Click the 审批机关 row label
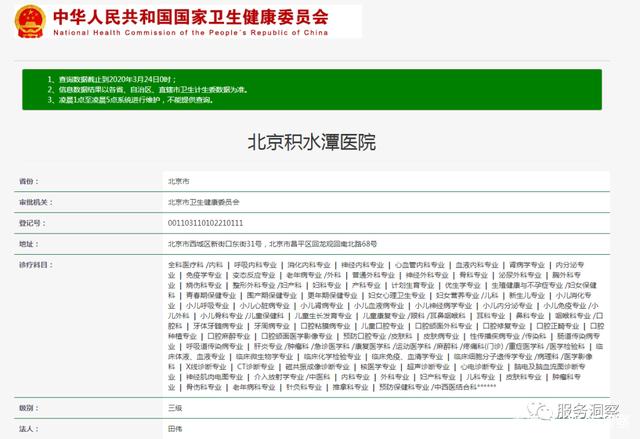The image size is (640, 439). pyautogui.click(x=34, y=202)
